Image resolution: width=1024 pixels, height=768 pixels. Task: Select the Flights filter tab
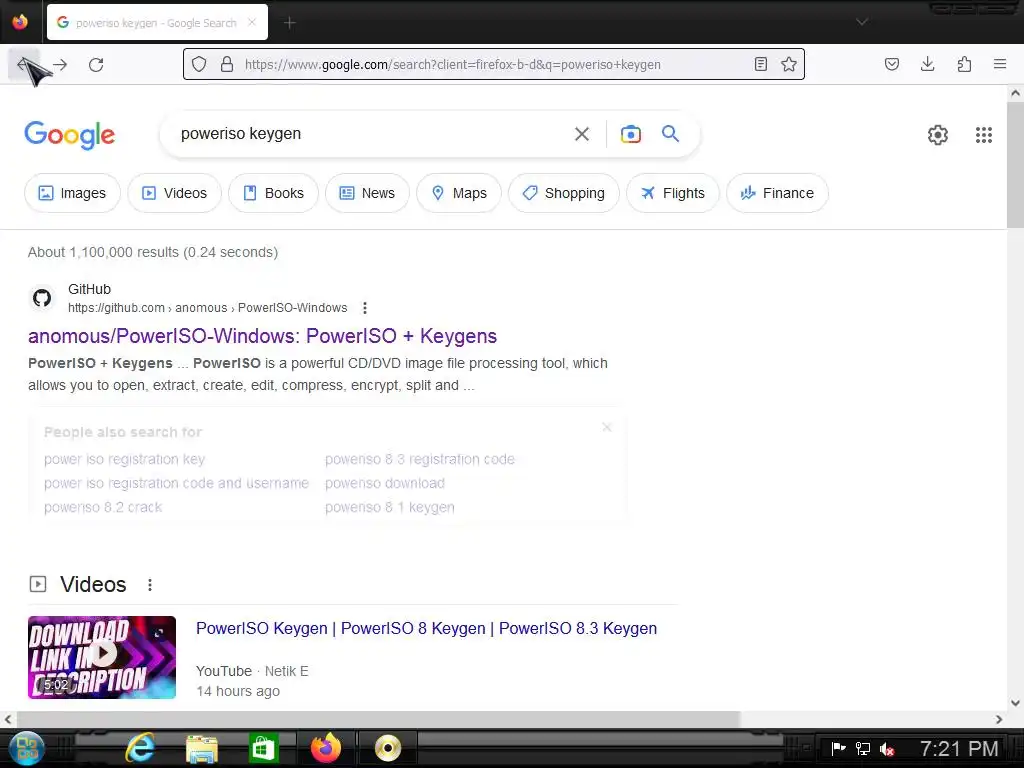673,193
